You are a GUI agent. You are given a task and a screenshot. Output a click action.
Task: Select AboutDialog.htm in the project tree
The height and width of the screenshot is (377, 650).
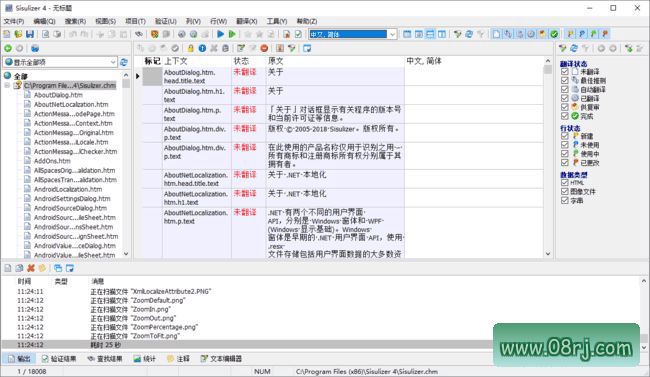coord(58,95)
